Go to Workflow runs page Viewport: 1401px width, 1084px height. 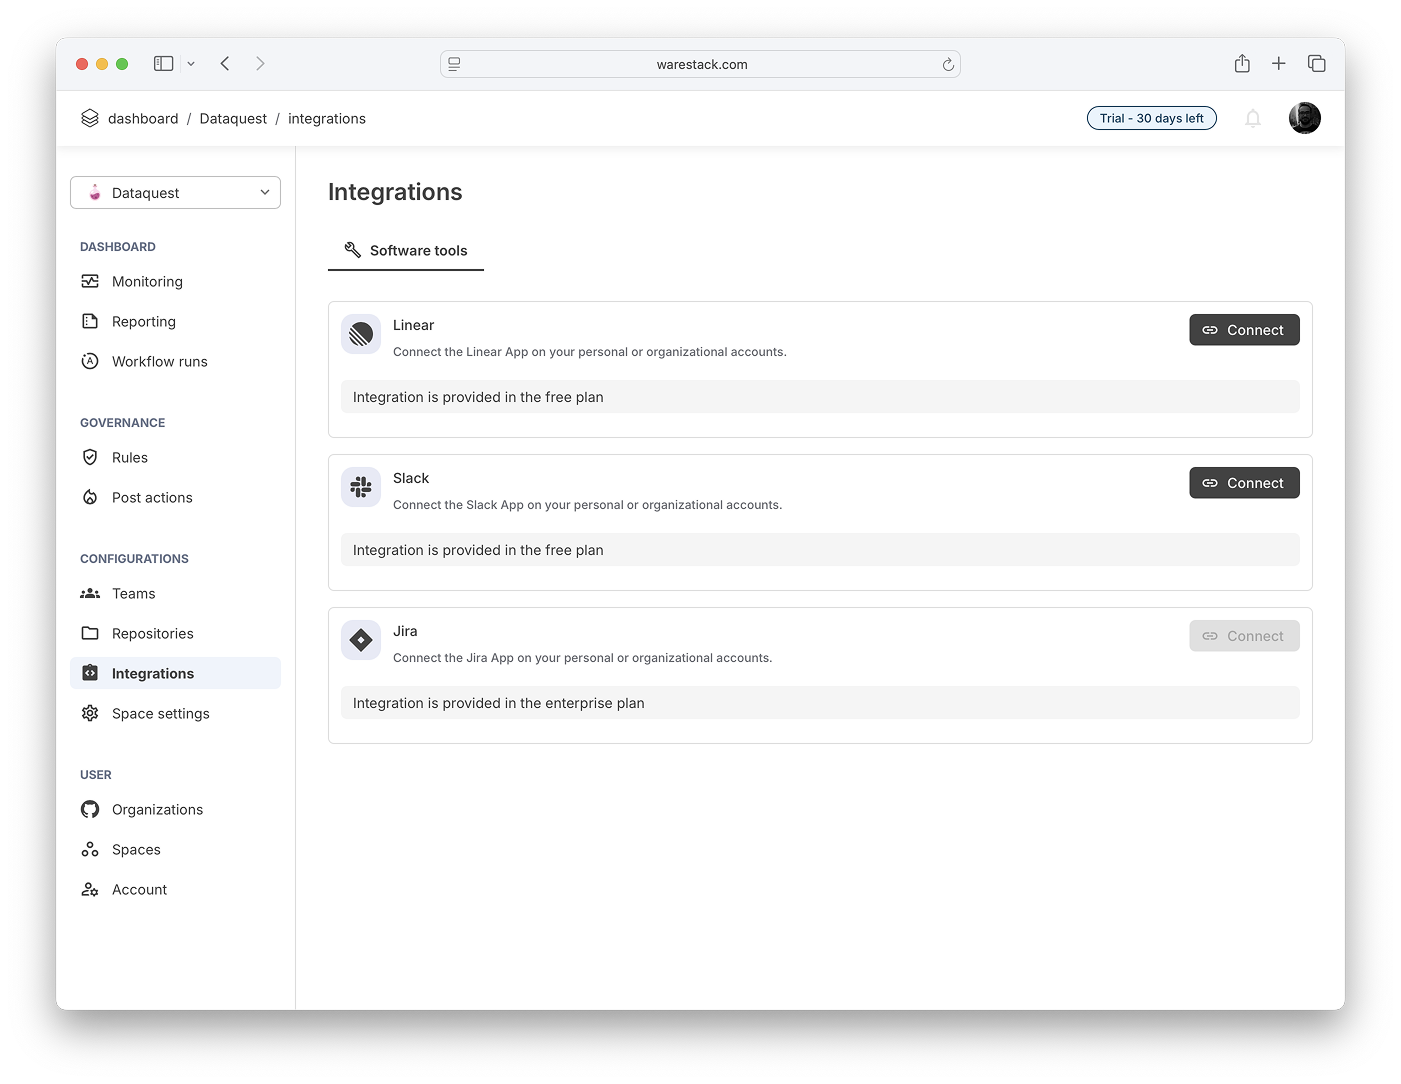click(159, 362)
